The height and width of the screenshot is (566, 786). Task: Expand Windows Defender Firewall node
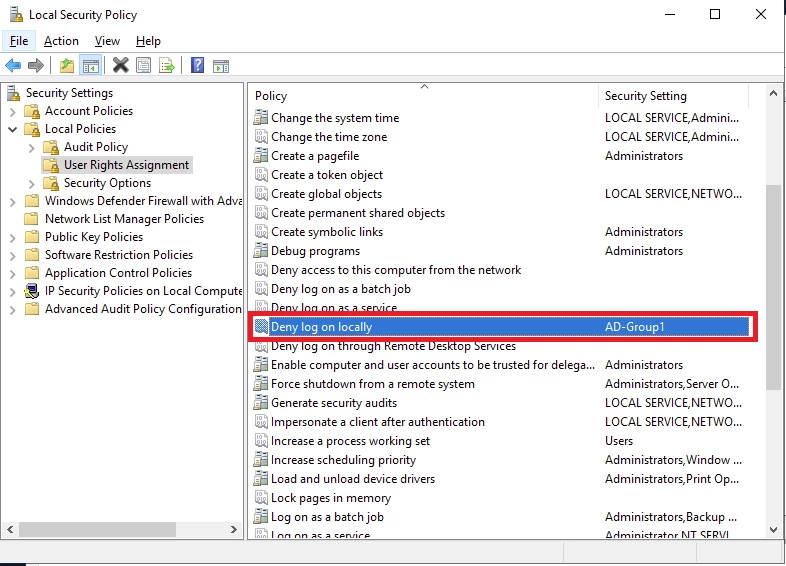tap(13, 202)
